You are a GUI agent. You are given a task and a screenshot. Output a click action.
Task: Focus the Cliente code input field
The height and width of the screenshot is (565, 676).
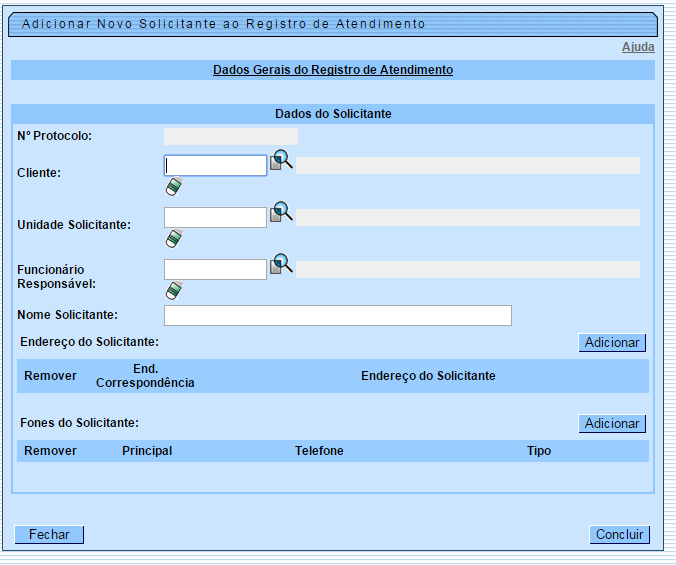click(216, 165)
